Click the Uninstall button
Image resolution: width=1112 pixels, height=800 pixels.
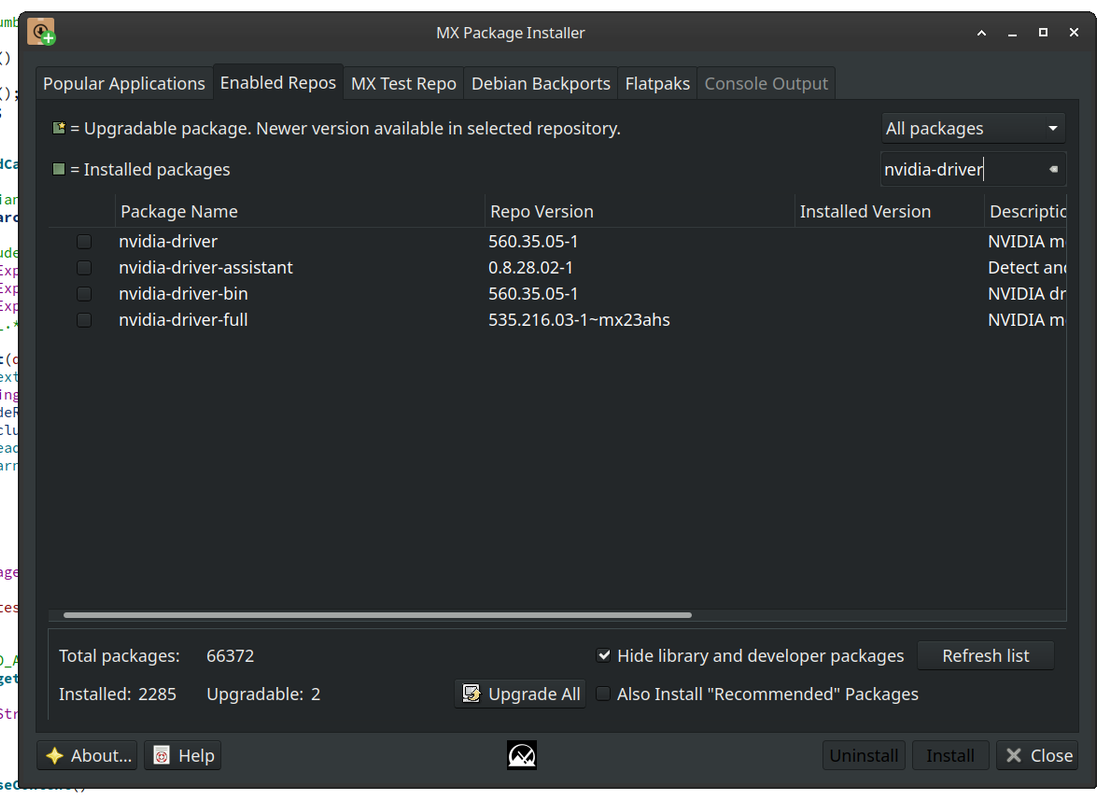click(864, 755)
